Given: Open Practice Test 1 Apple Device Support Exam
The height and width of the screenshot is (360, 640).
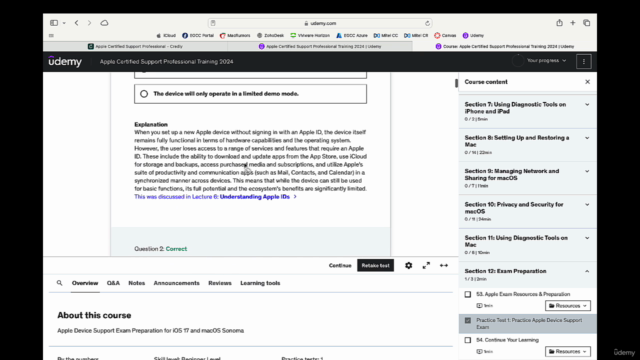Looking at the screenshot, I should 529,324.
